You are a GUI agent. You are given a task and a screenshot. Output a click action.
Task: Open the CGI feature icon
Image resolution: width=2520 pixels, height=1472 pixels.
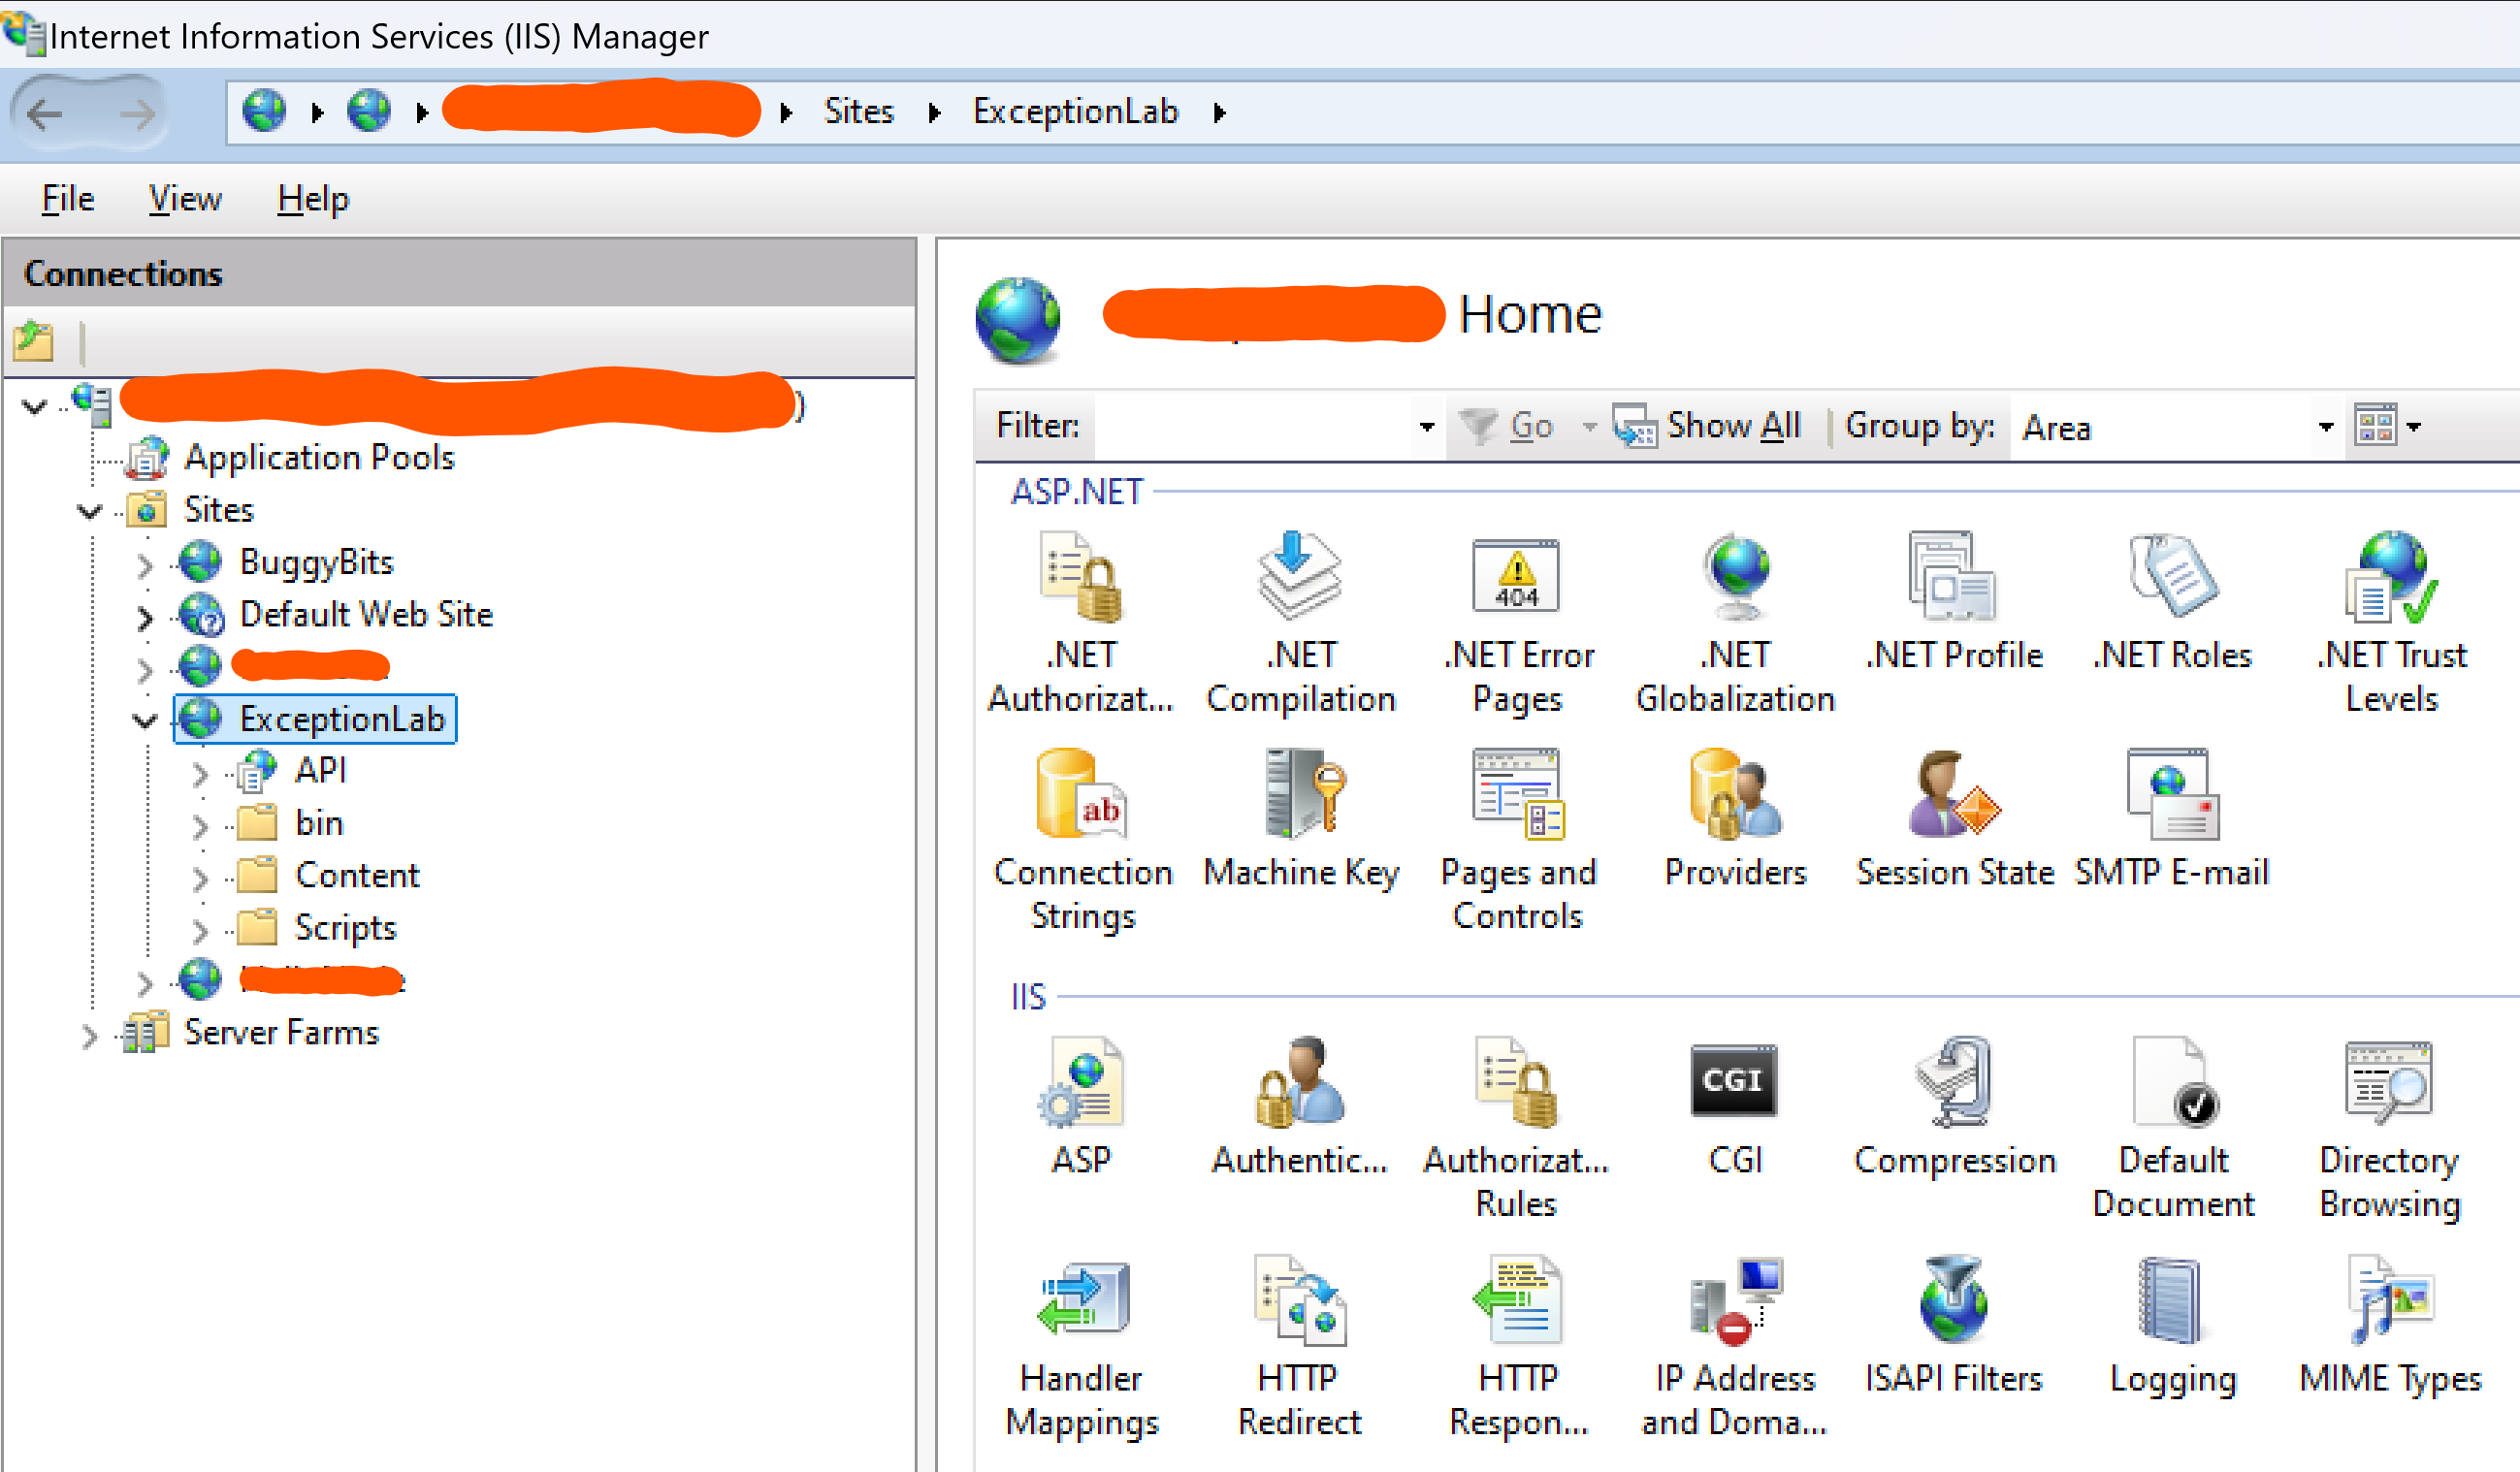tap(1733, 1081)
